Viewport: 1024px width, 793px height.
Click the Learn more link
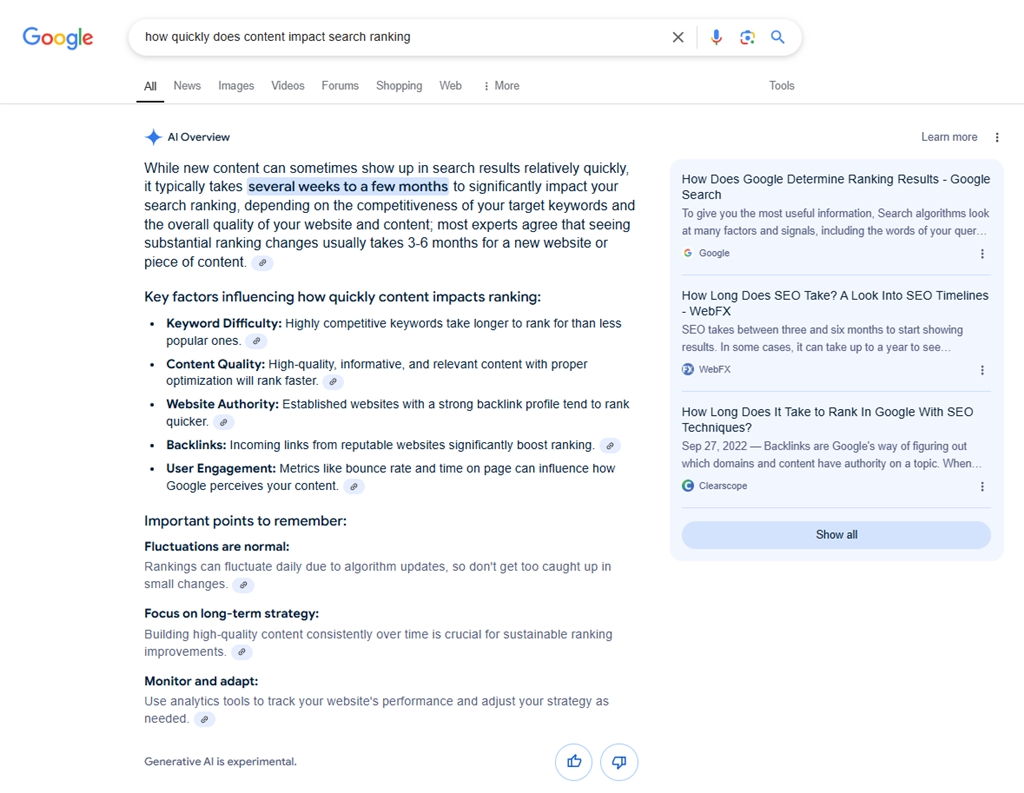pyautogui.click(x=949, y=137)
